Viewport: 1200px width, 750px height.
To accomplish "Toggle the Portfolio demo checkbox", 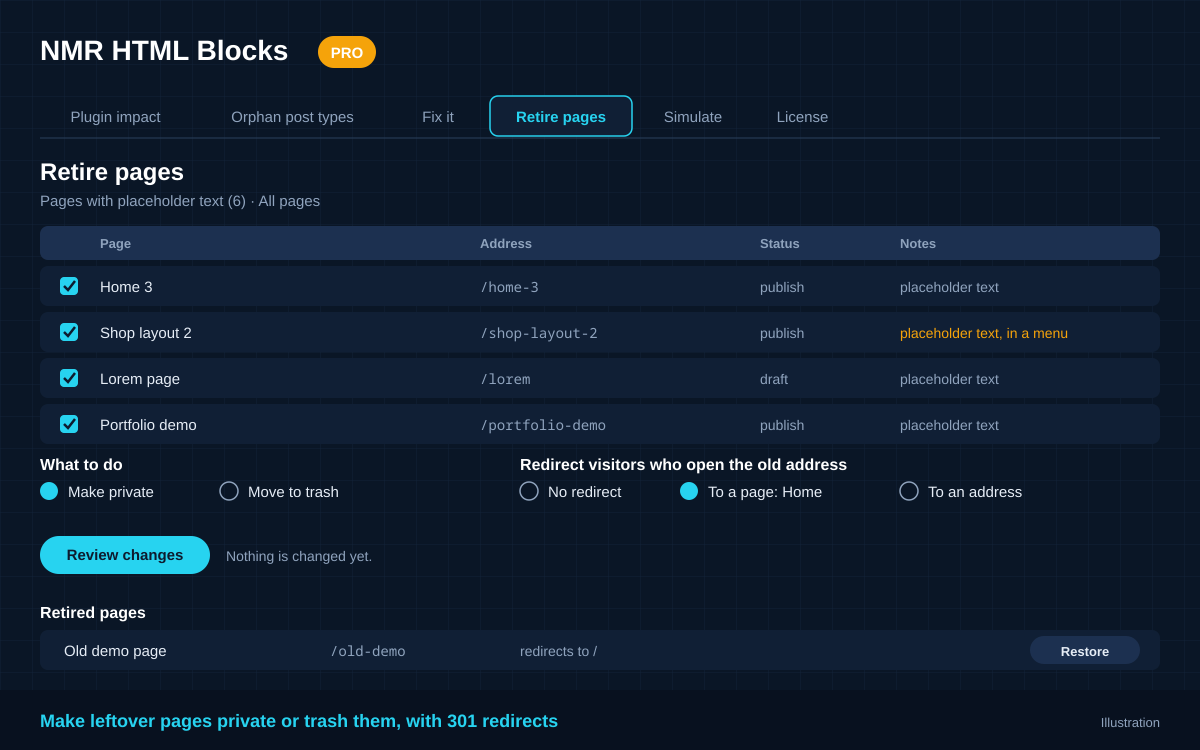I will point(69,424).
